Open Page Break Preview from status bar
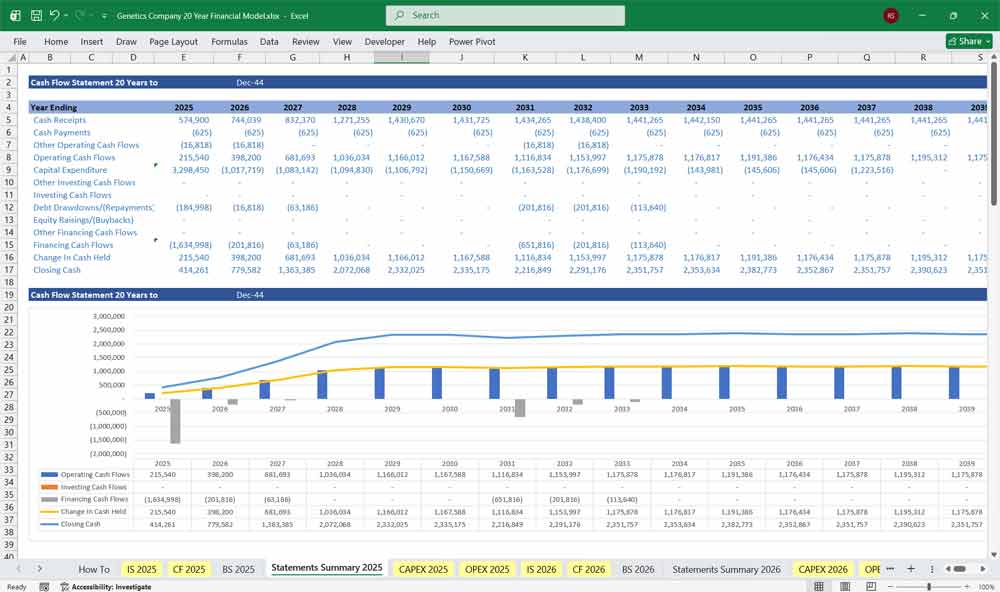 (869, 586)
